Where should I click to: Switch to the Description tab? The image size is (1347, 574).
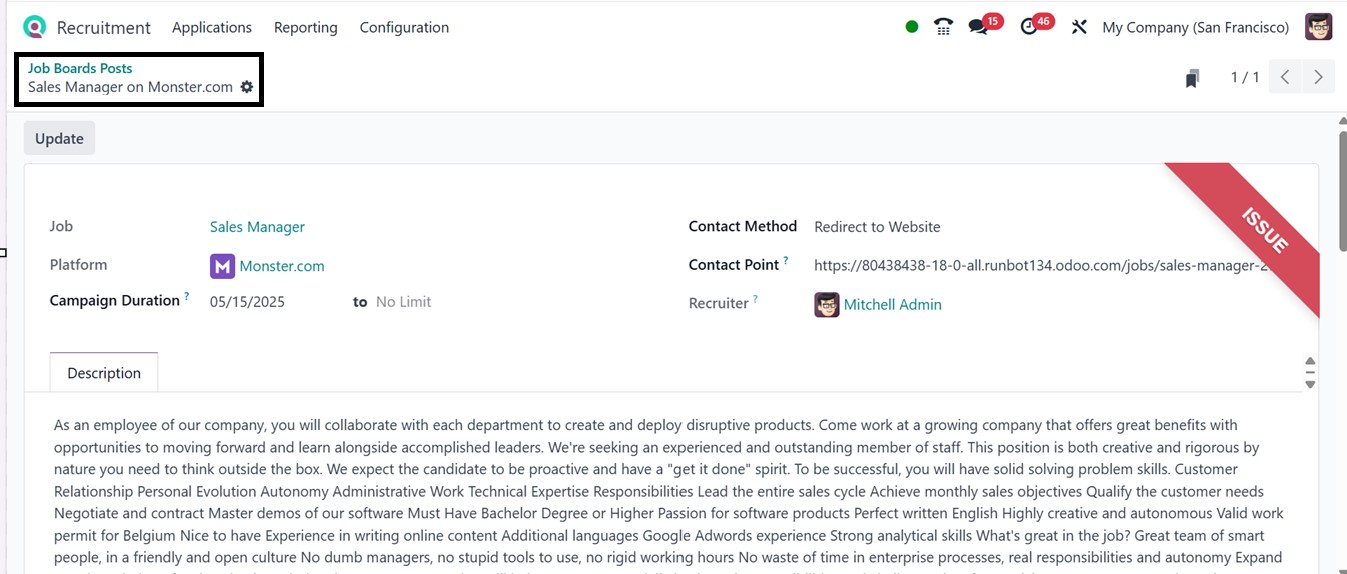[x=104, y=373]
